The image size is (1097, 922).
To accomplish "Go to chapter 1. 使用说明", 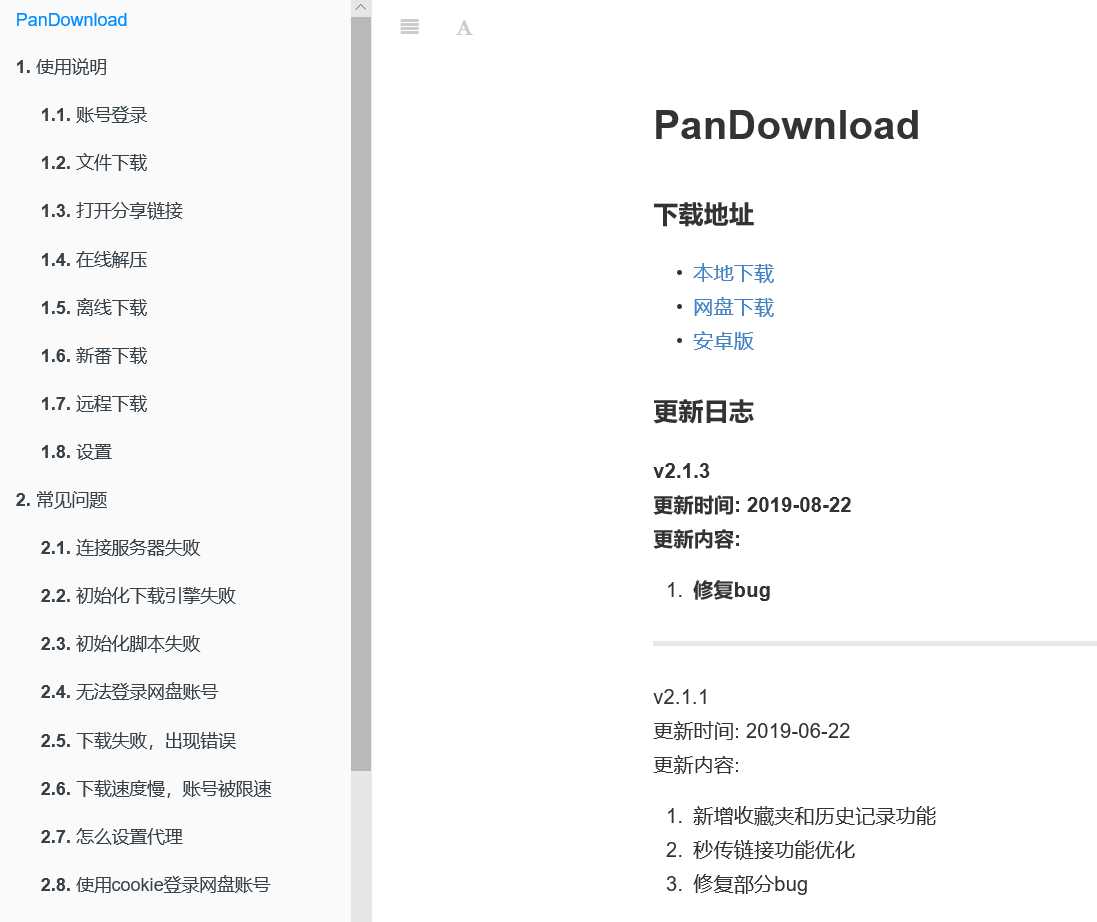I will (62, 67).
